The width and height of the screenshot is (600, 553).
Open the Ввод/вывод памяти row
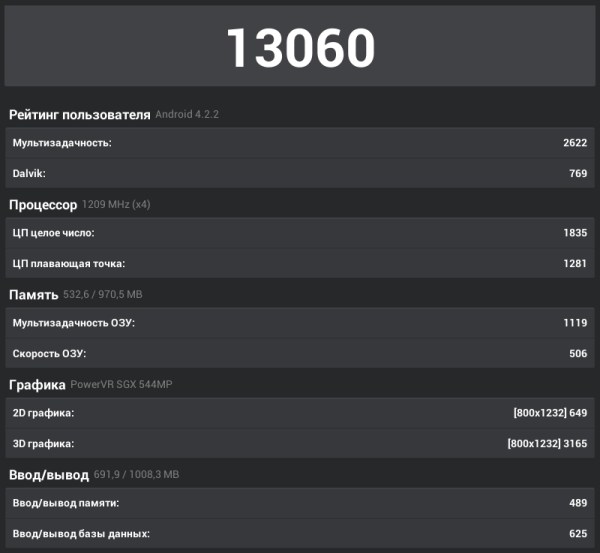pos(300,503)
